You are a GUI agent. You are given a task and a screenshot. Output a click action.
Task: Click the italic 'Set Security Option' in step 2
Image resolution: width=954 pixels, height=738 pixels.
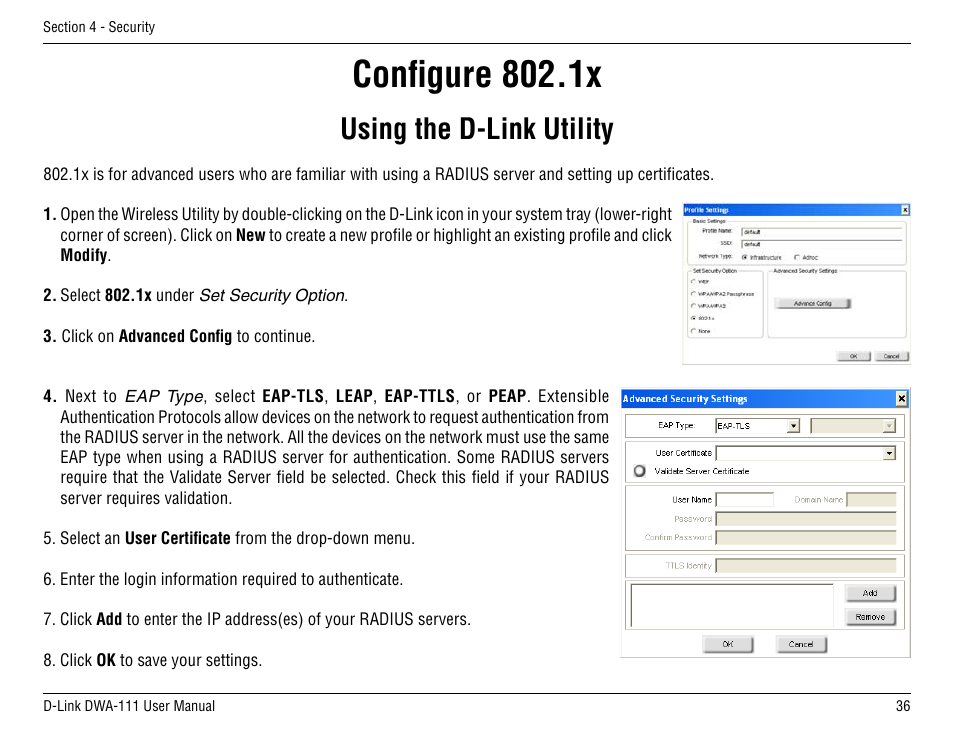272,296
